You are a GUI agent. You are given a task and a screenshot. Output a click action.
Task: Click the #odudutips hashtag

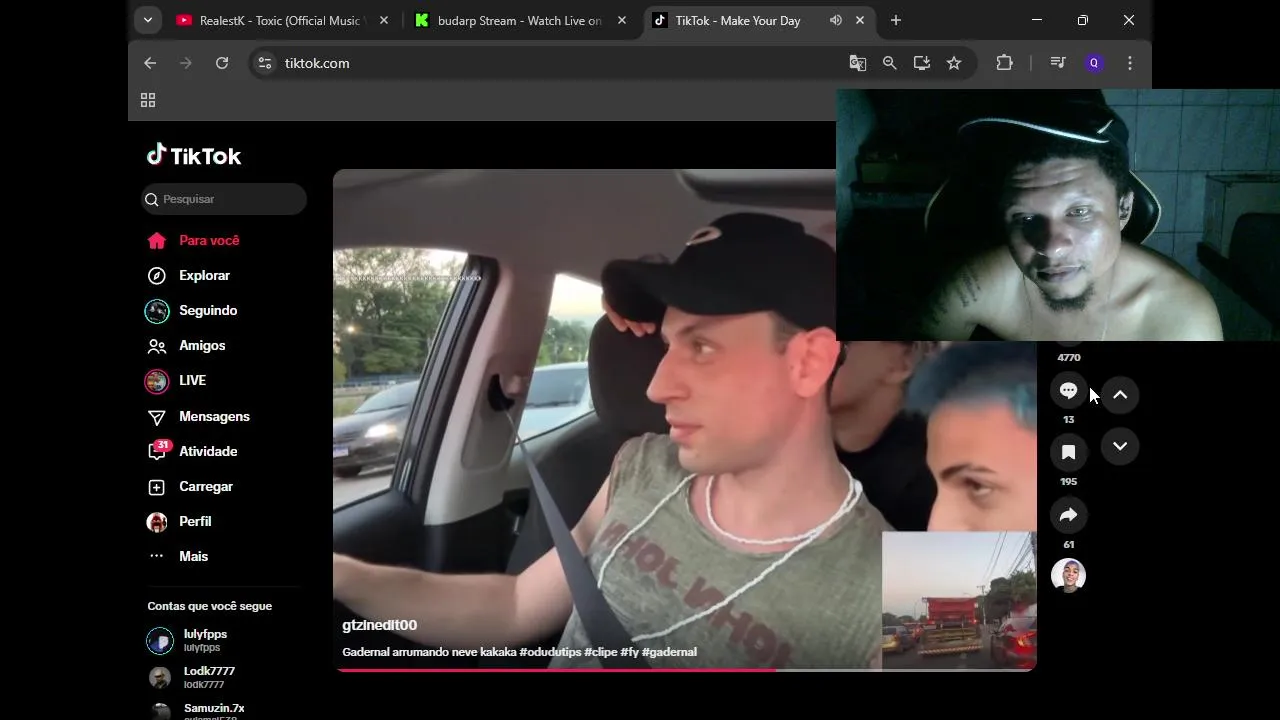coord(550,652)
